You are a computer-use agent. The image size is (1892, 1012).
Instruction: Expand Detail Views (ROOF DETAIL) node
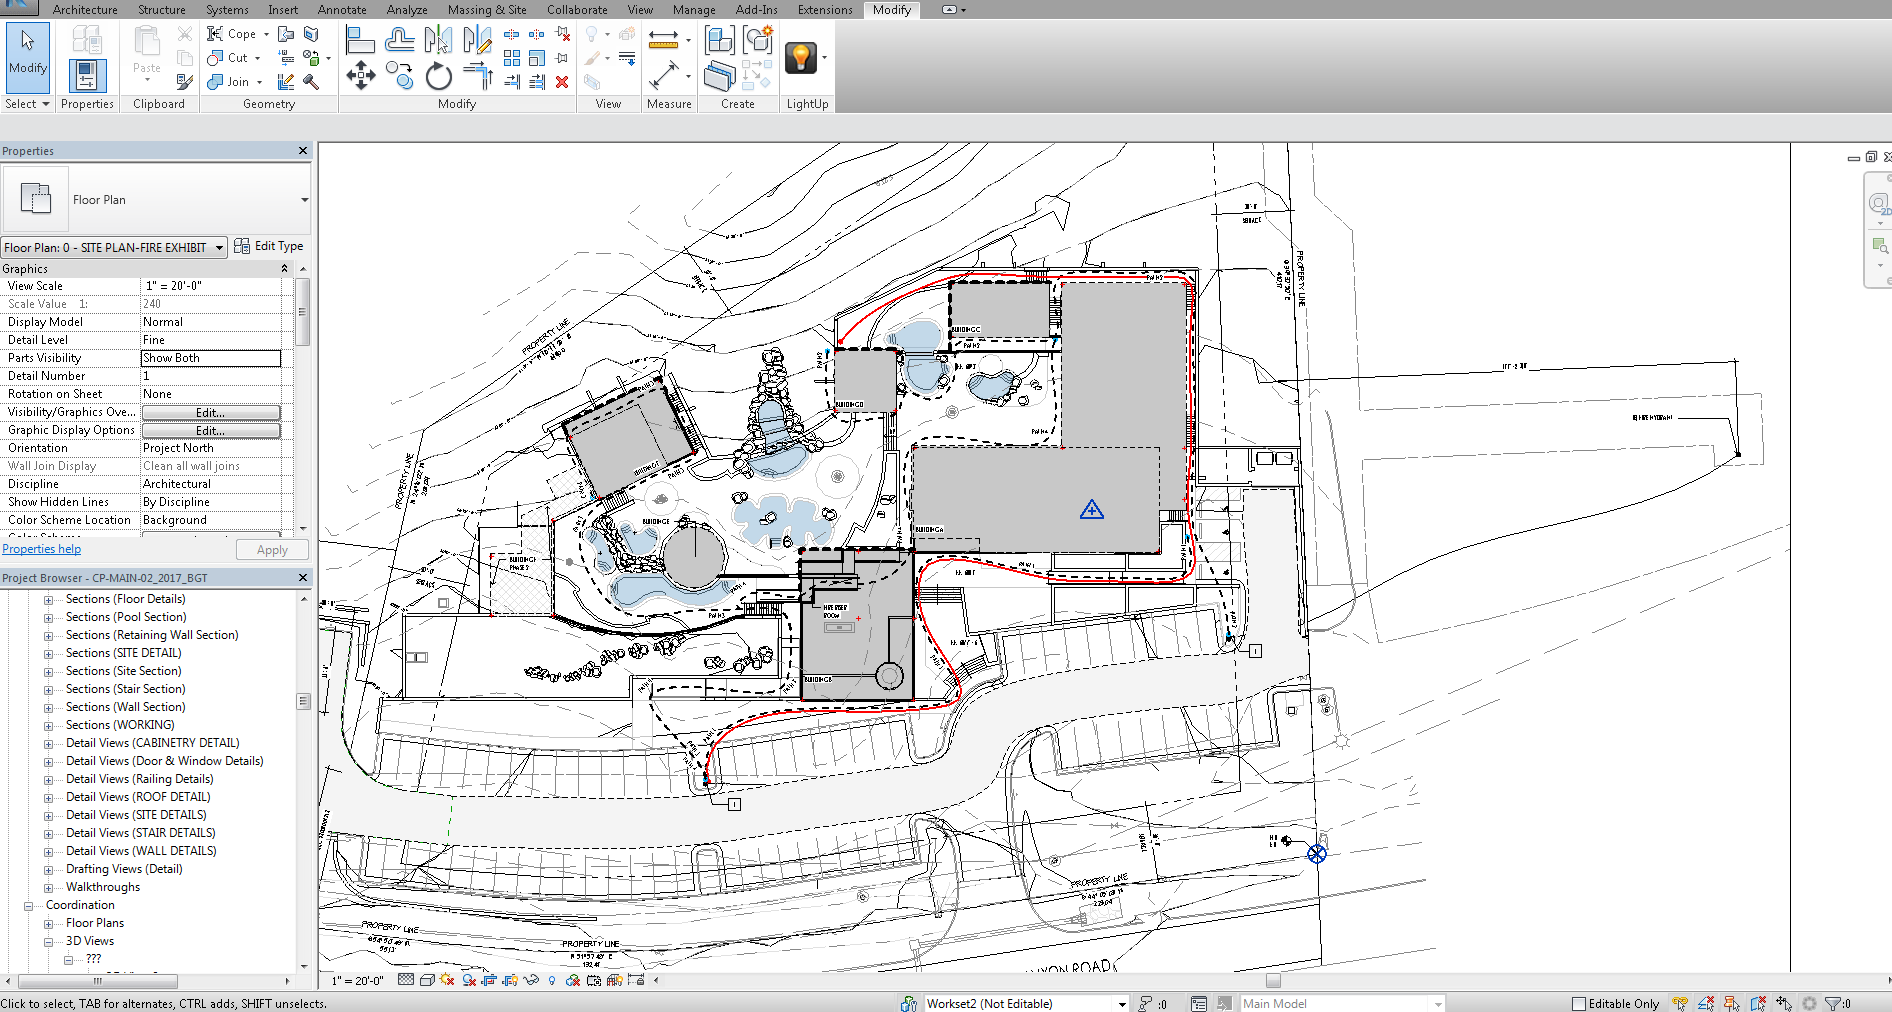[x=48, y=798]
